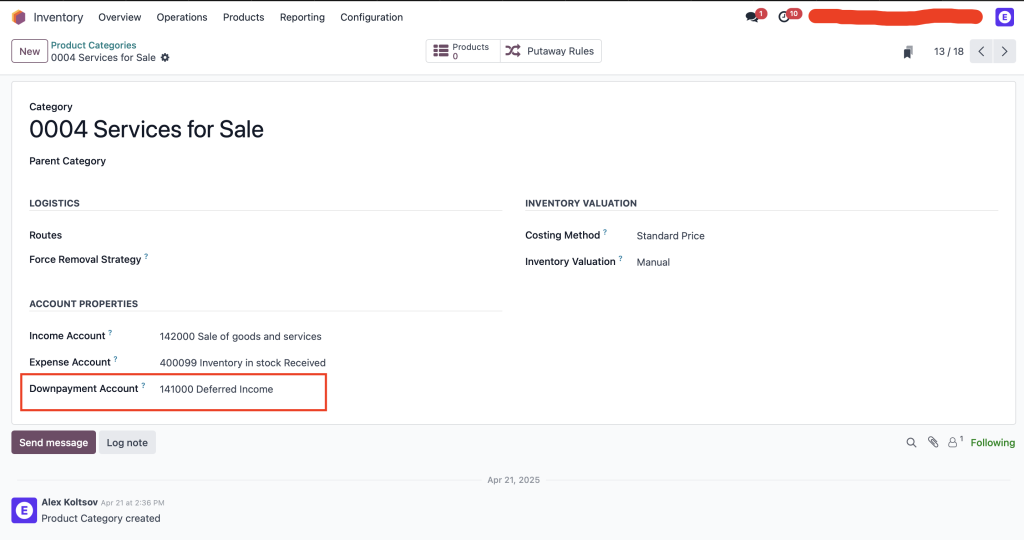Click the bookmark icon near pager
Viewport: 1024px width, 540px height.
click(908, 52)
